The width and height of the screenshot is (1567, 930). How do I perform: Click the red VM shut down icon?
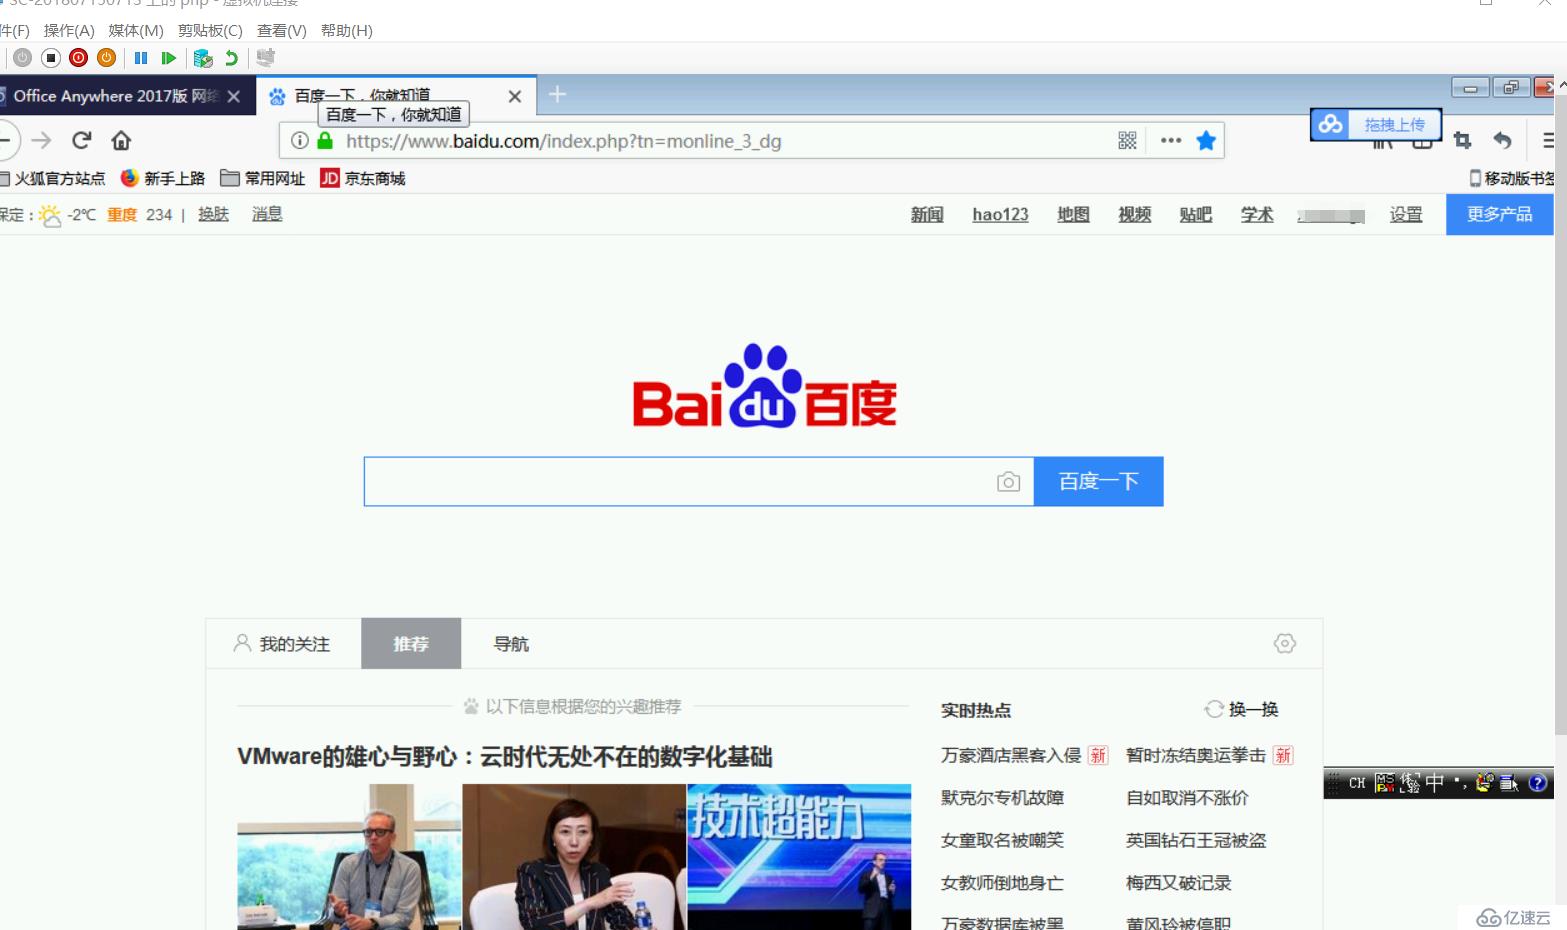click(78, 58)
